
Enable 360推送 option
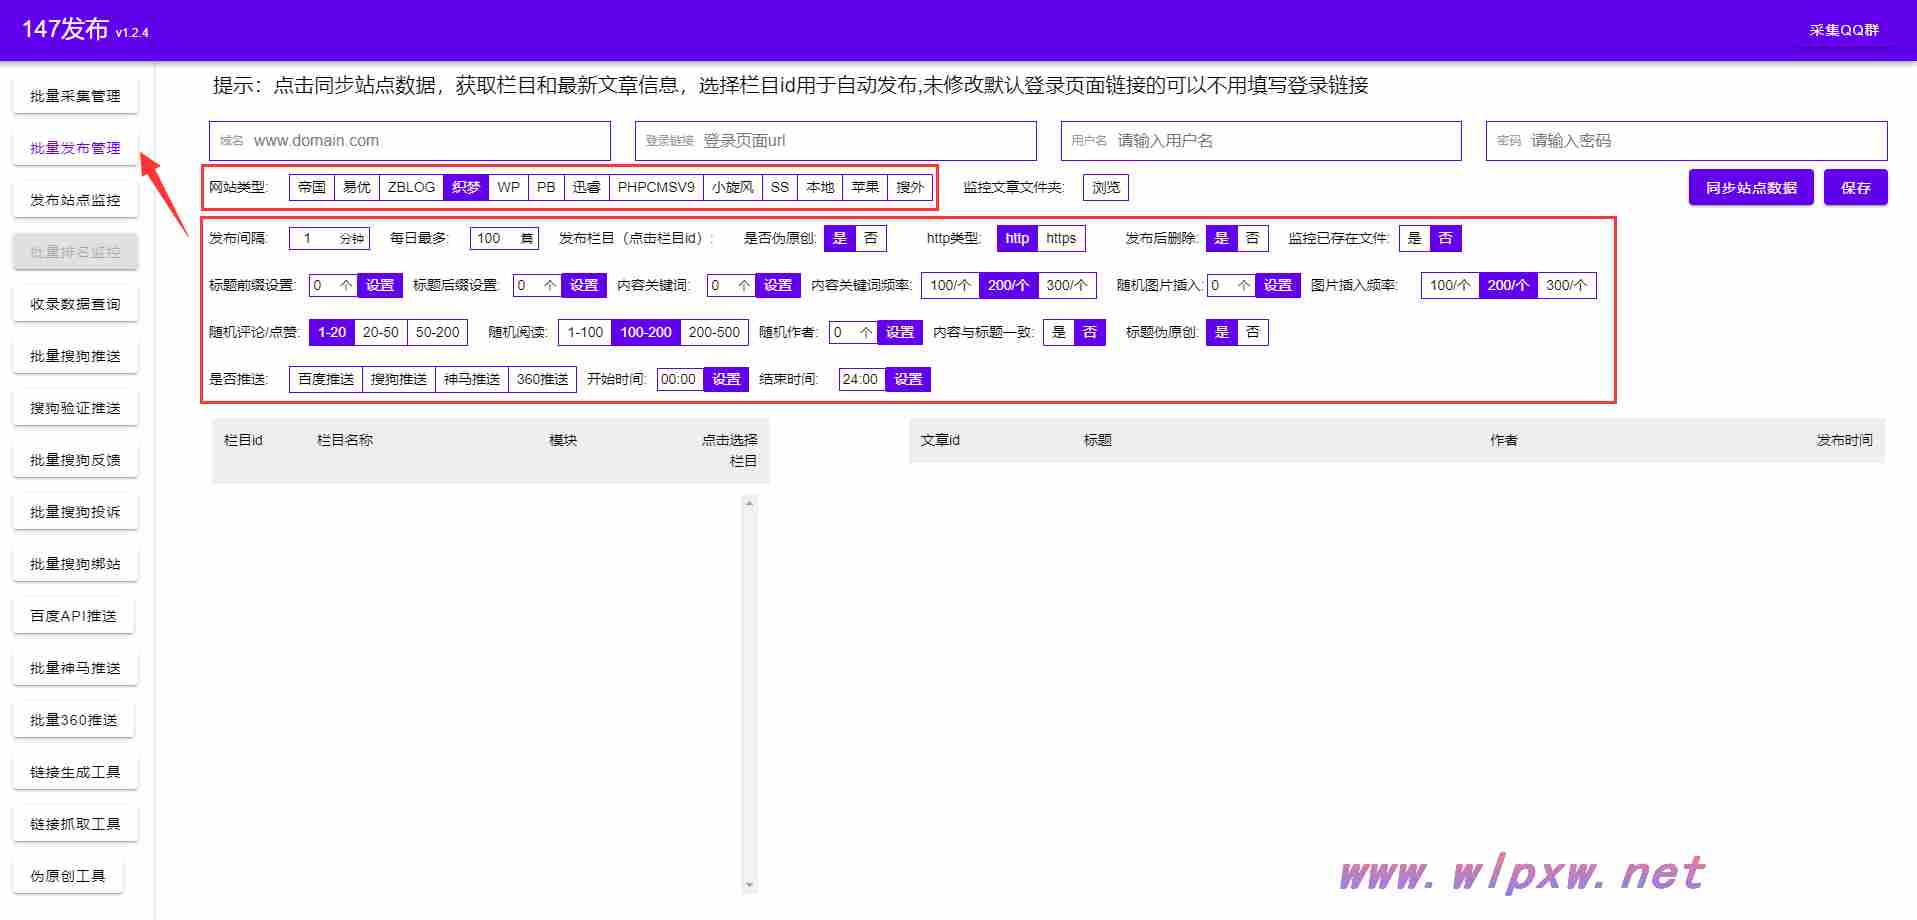pos(542,379)
